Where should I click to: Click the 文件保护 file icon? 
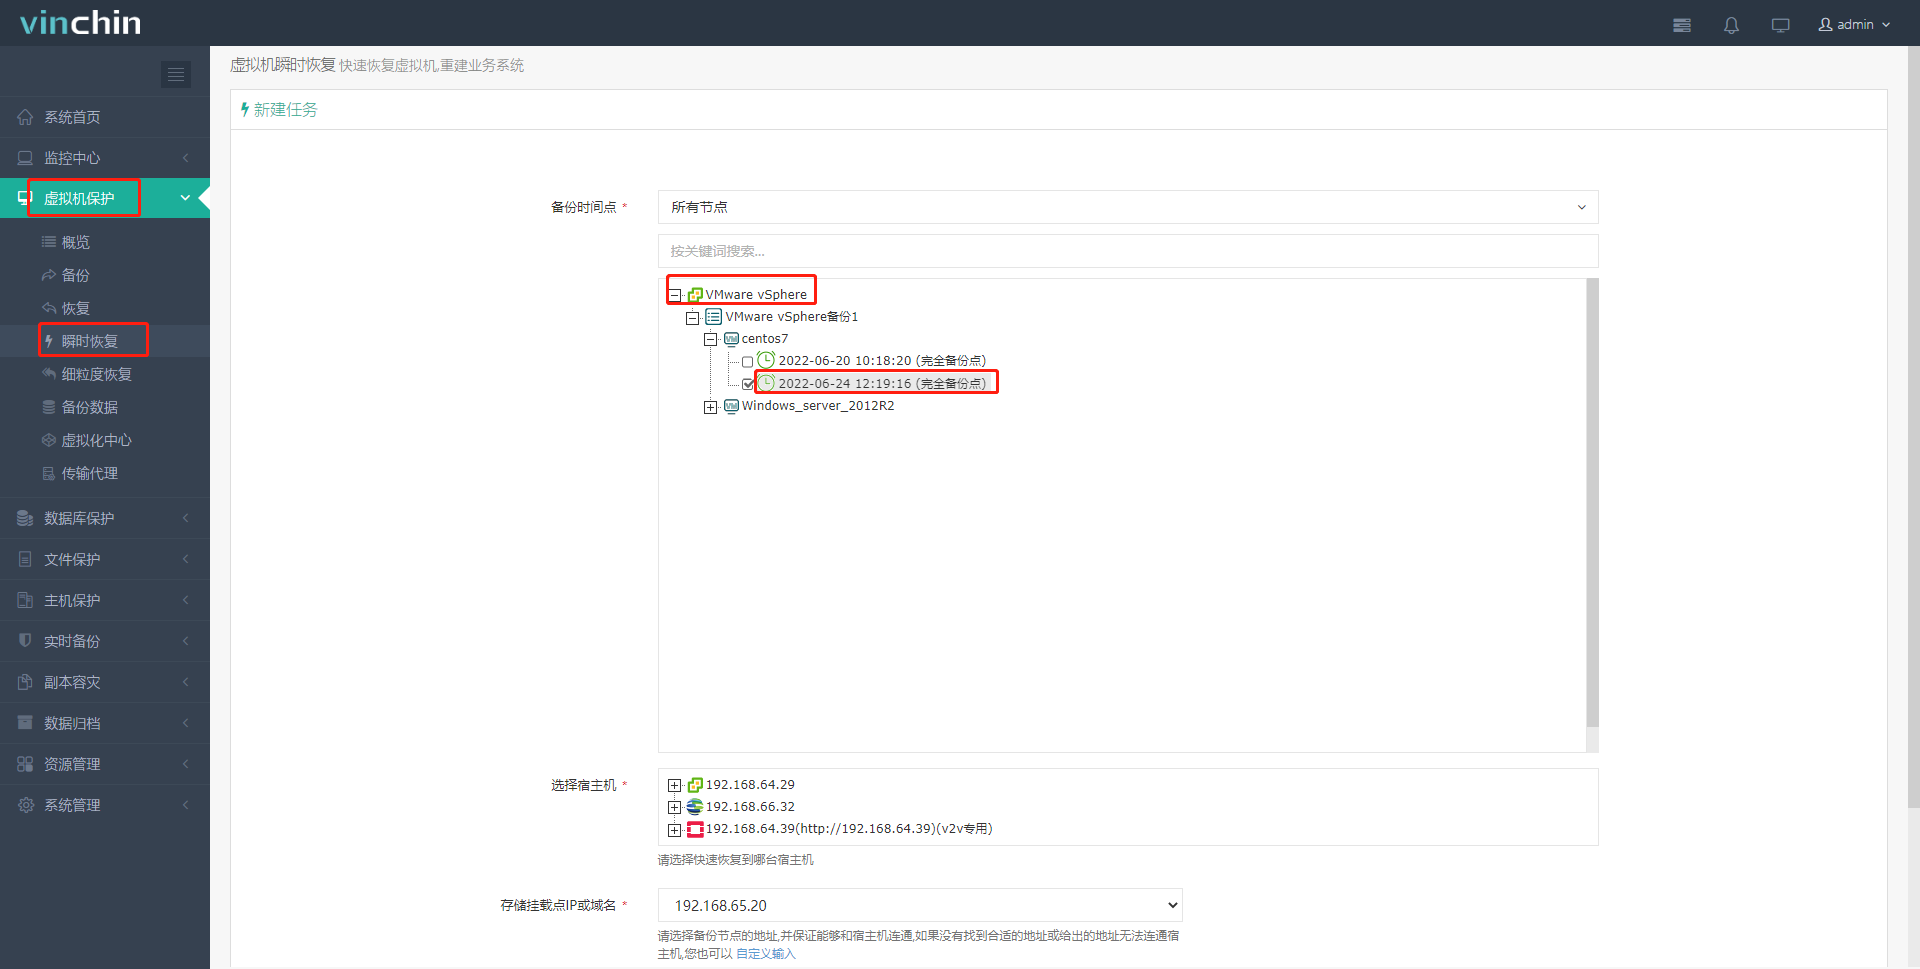(x=25, y=559)
